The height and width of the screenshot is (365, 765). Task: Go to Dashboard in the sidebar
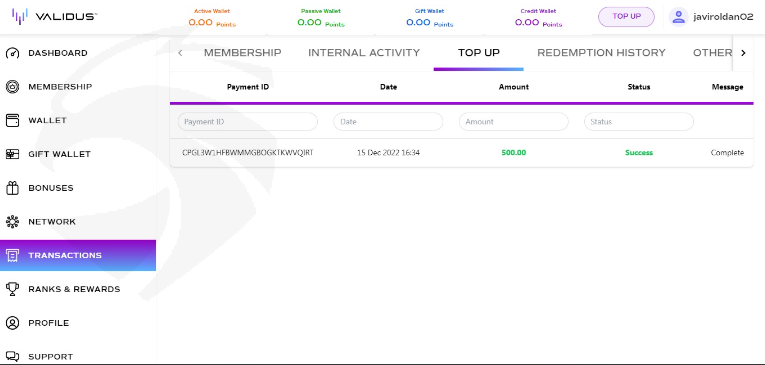(58, 53)
